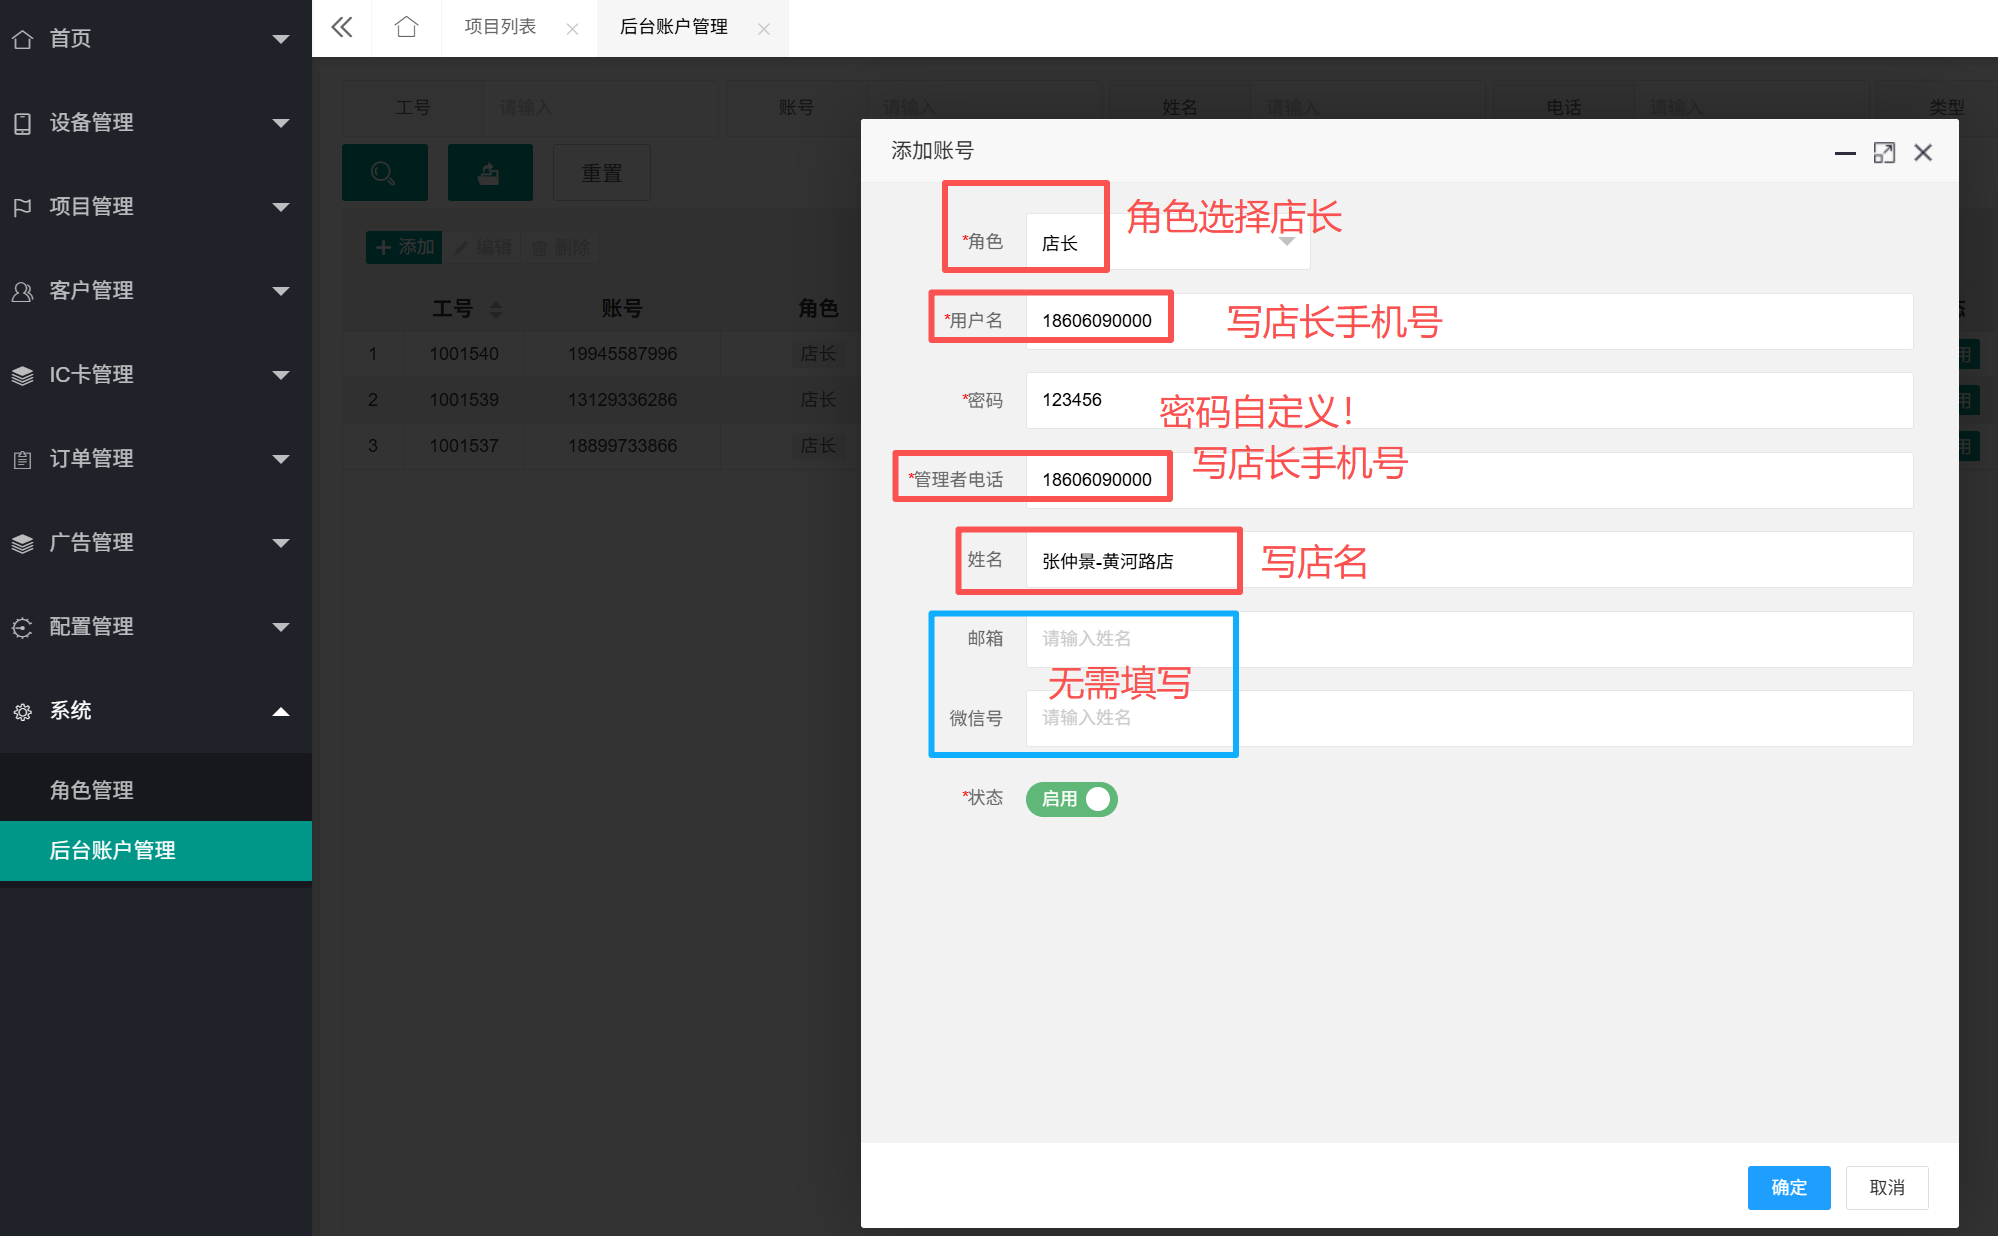The height and width of the screenshot is (1236, 1998).
Task: Click the 确定 confirm button
Action: click(1788, 1187)
